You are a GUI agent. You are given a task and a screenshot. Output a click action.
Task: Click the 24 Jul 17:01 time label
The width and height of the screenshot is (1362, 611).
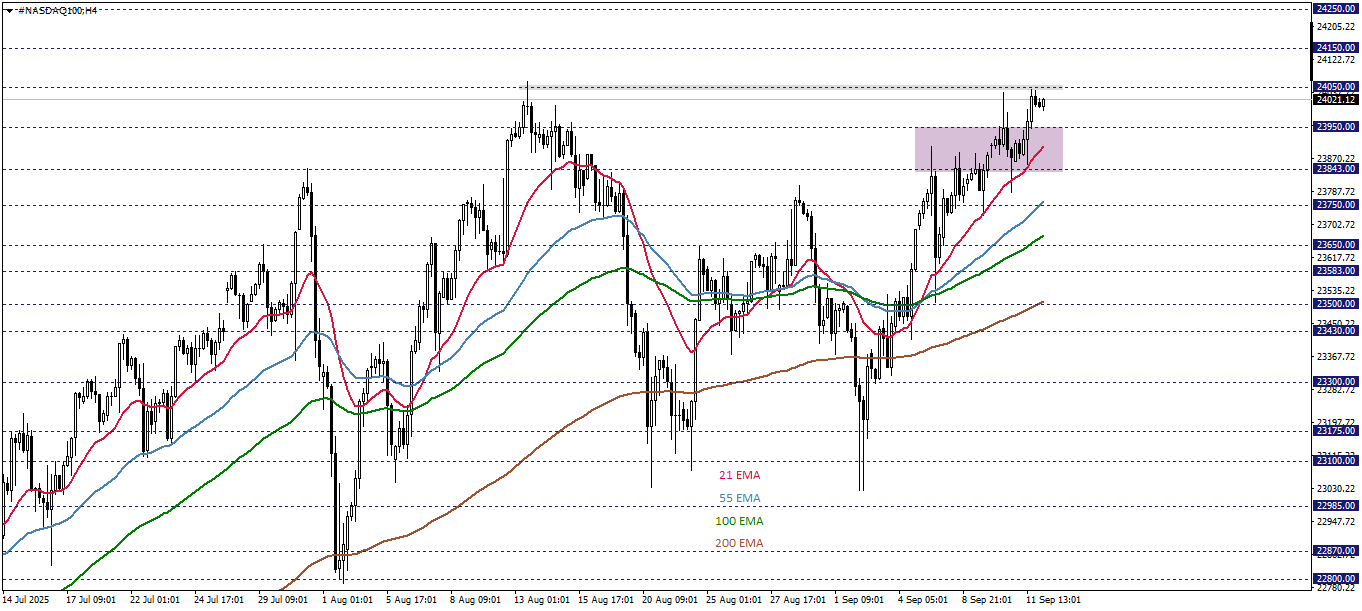tap(217, 600)
